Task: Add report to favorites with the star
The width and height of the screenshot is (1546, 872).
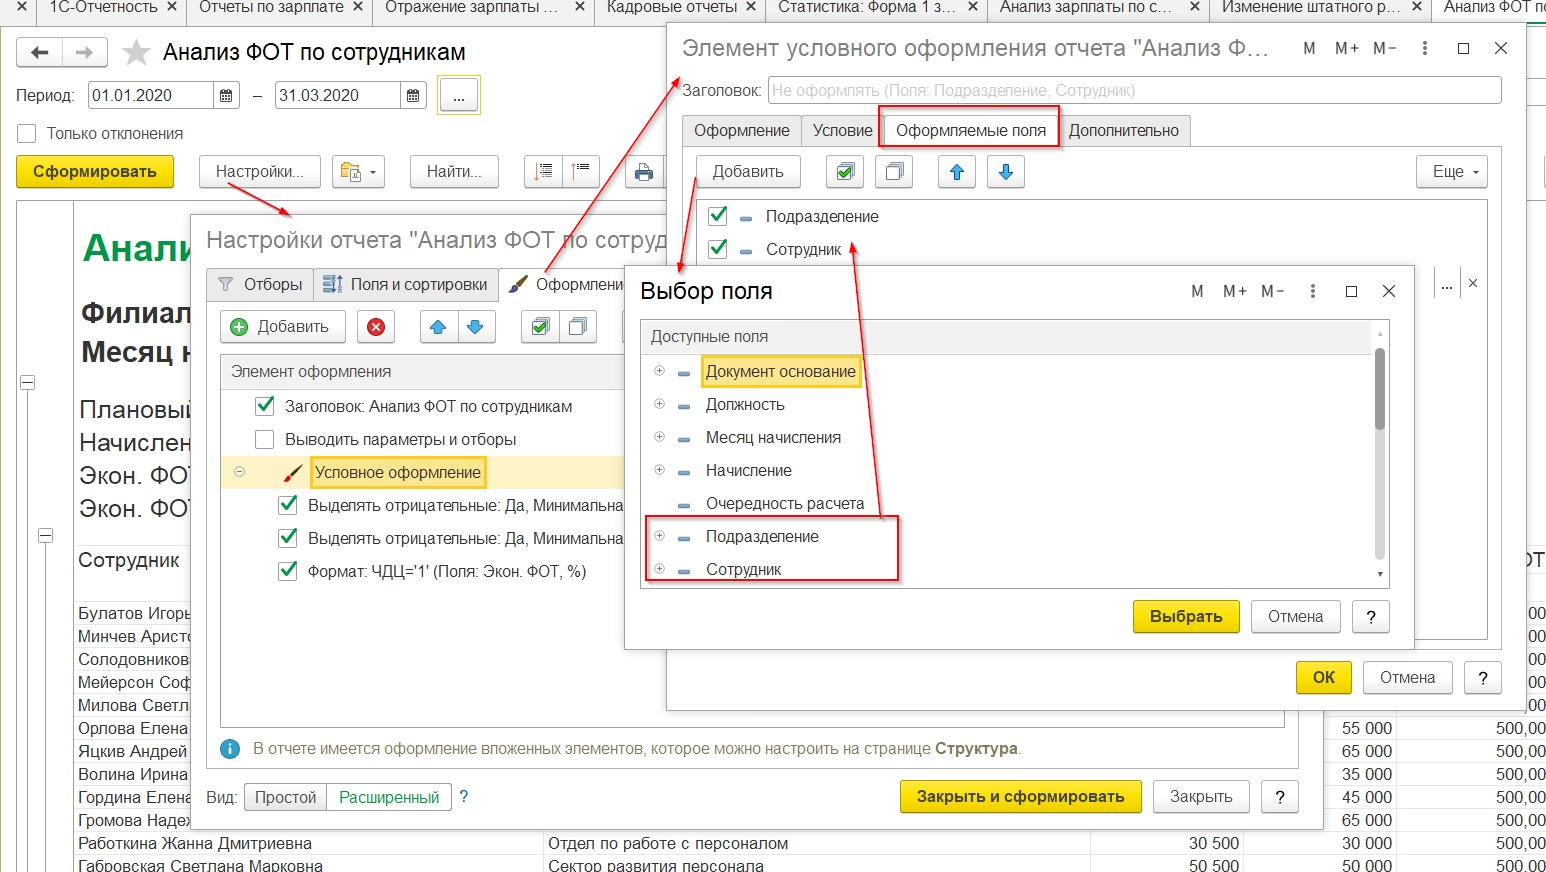Action: tap(136, 52)
